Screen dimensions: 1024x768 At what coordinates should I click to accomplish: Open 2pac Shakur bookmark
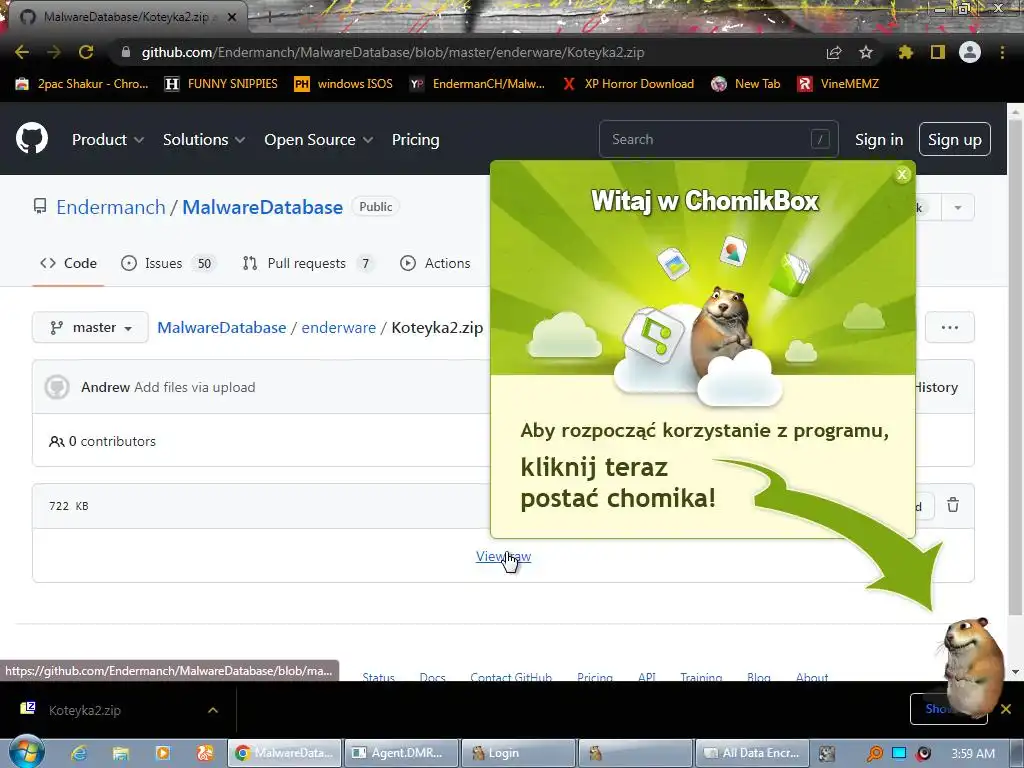click(x=82, y=84)
